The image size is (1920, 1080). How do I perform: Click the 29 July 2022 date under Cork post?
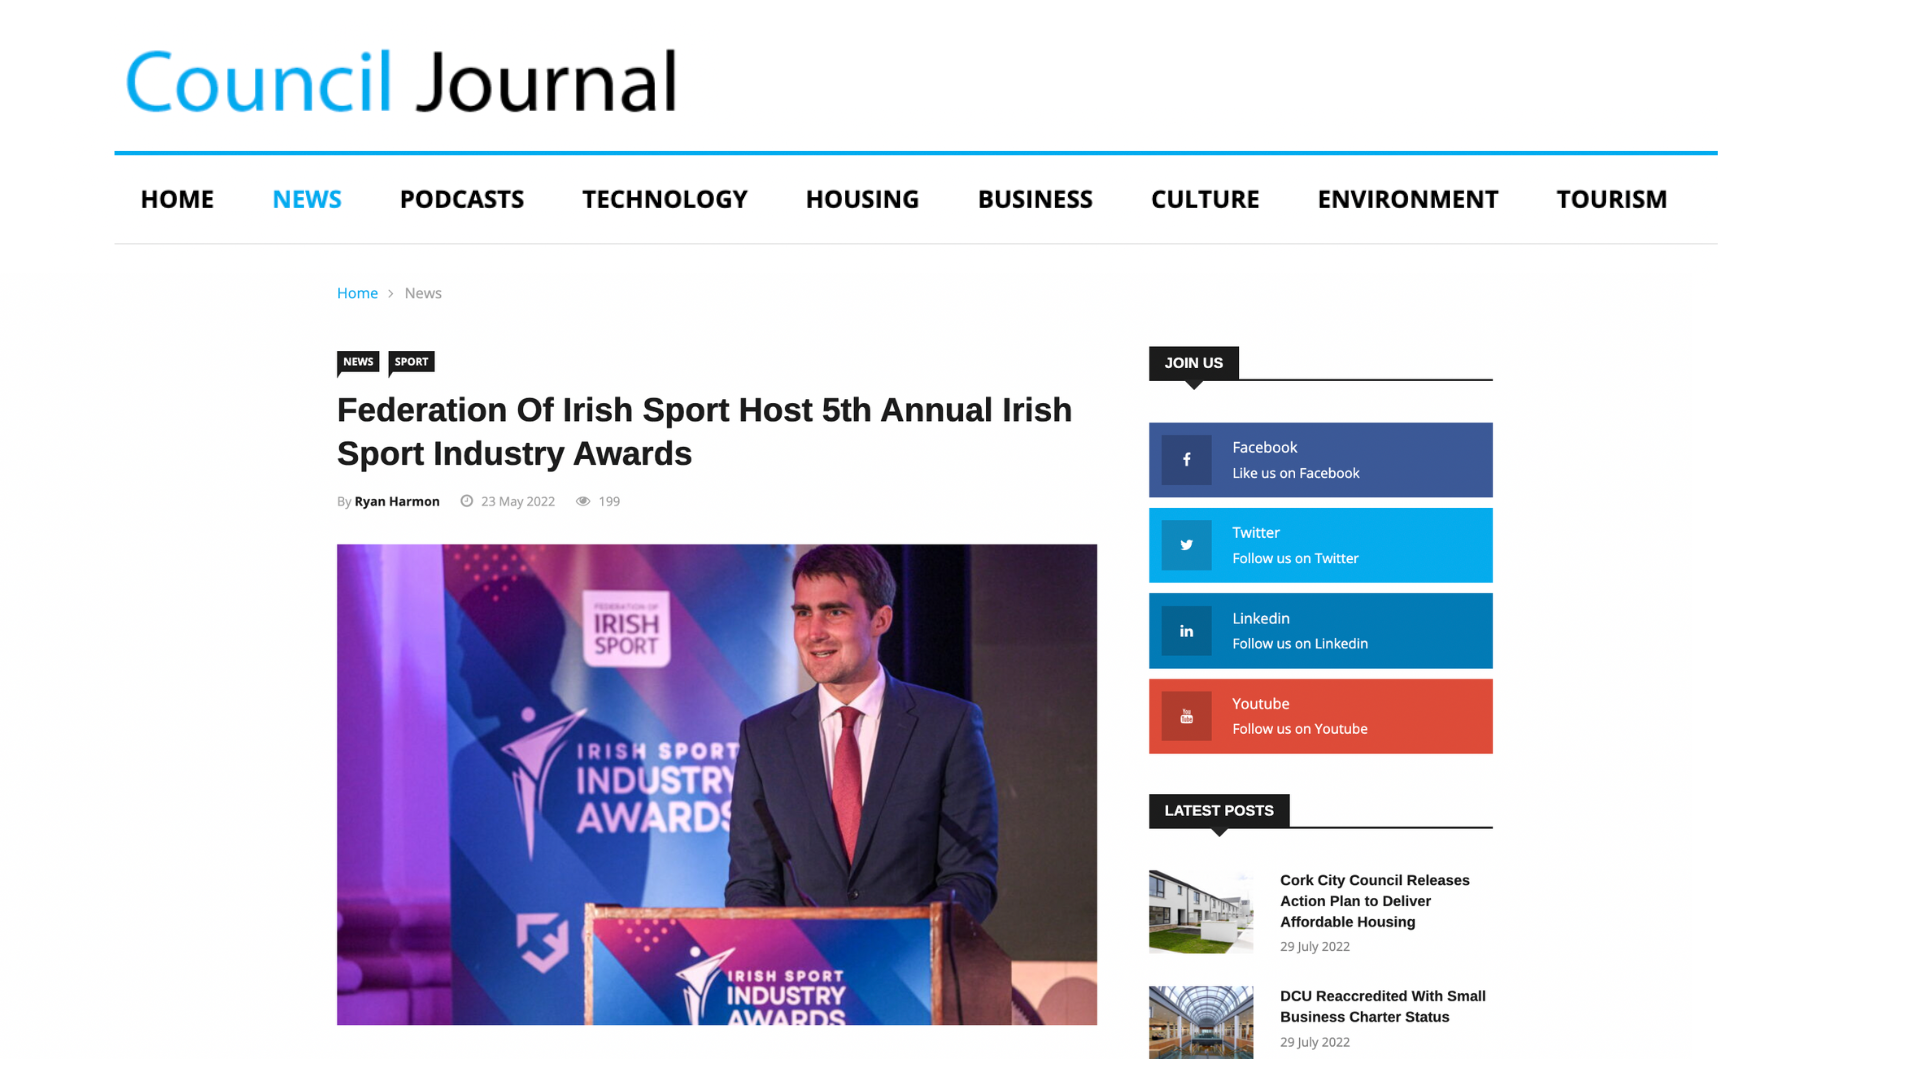(1315, 946)
